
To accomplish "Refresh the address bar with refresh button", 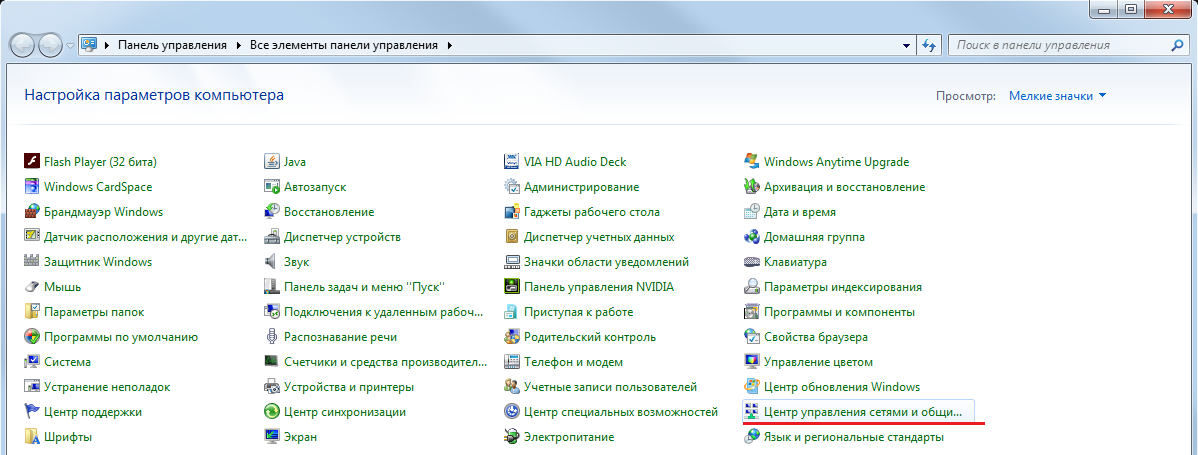I will 929,45.
